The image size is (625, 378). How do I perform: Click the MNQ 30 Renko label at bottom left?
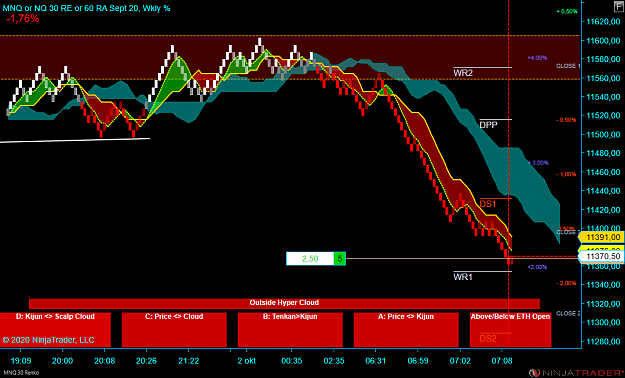[22, 373]
